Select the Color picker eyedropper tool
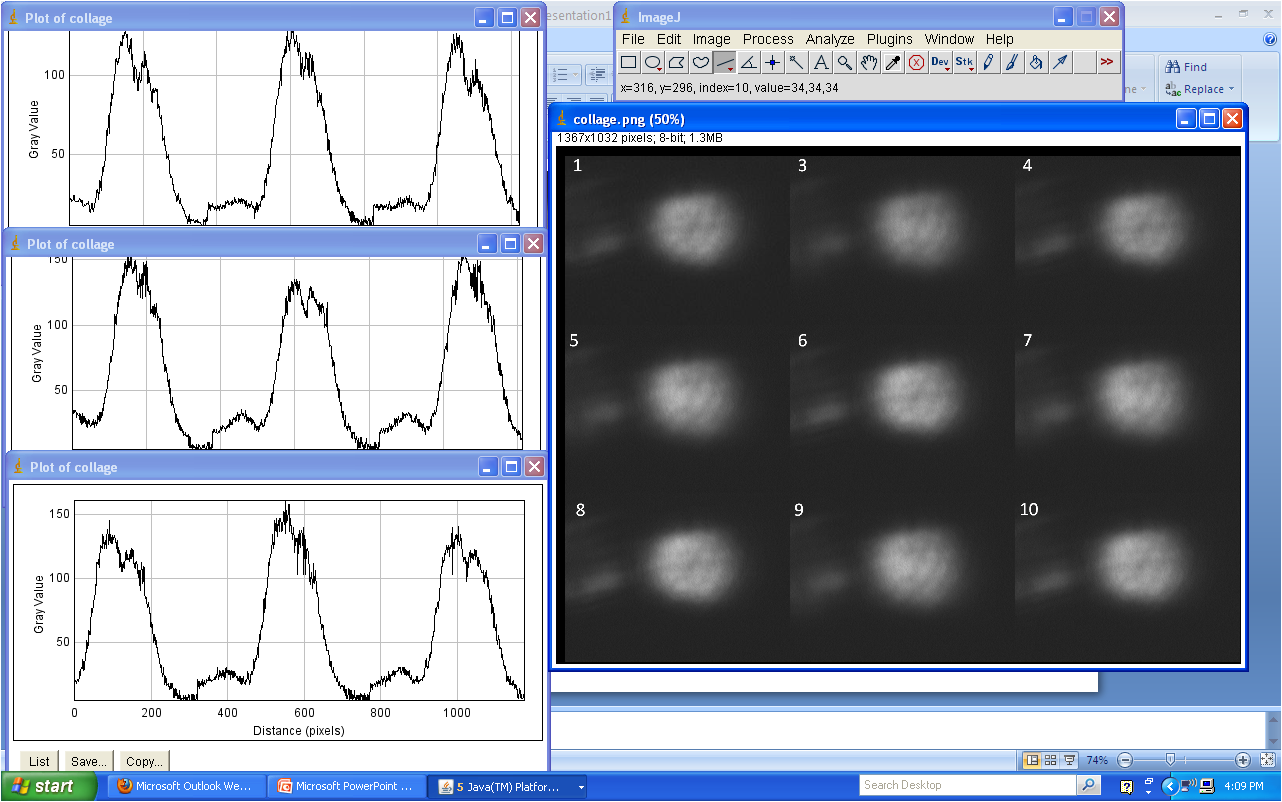 (893, 62)
